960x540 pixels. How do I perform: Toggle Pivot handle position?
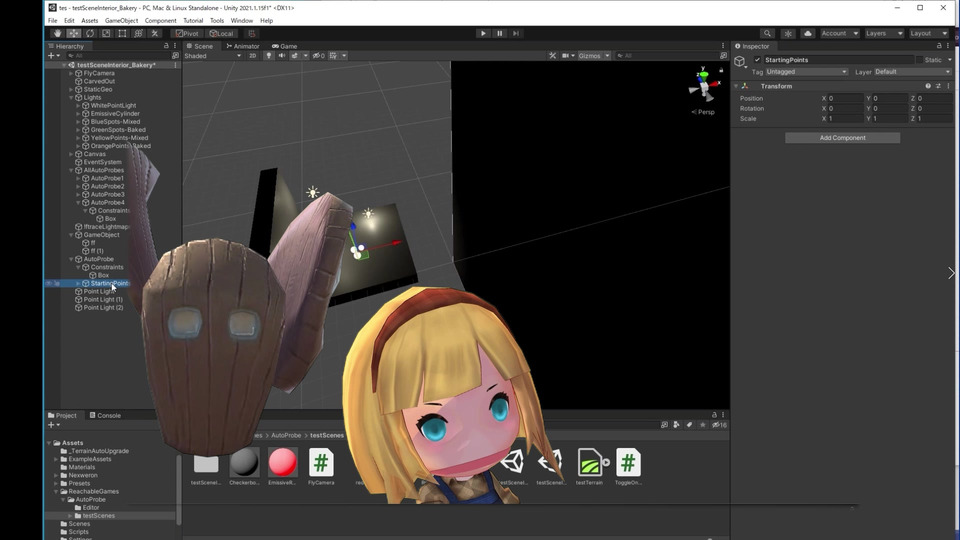(187, 33)
